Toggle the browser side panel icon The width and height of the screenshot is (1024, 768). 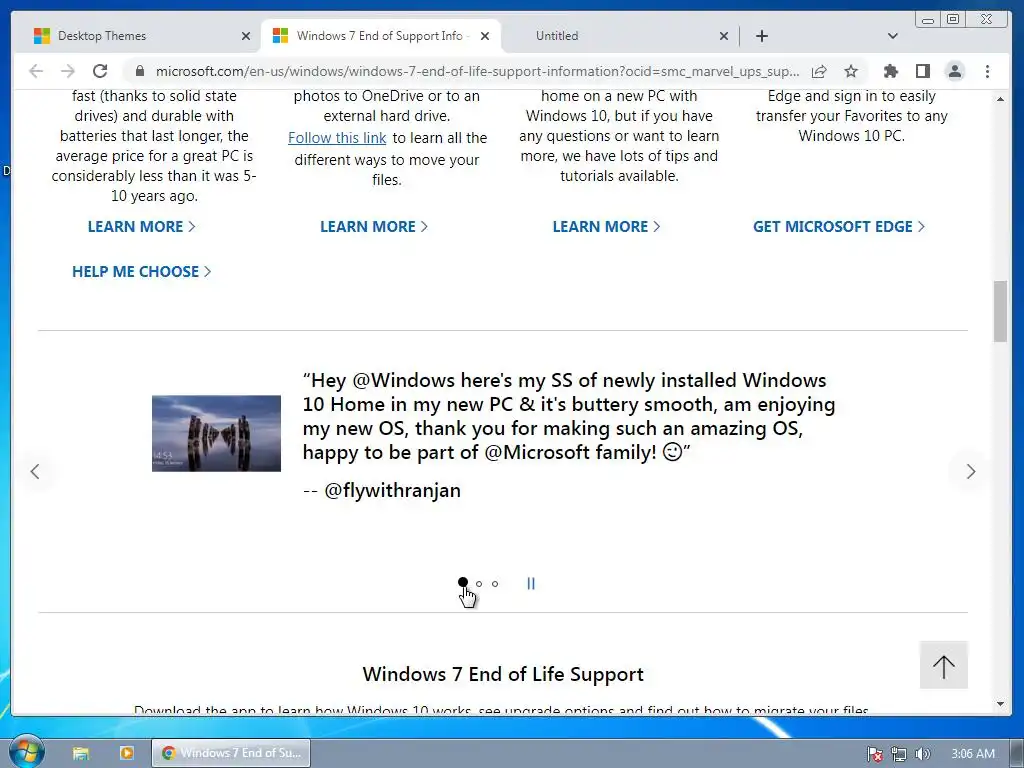923,71
